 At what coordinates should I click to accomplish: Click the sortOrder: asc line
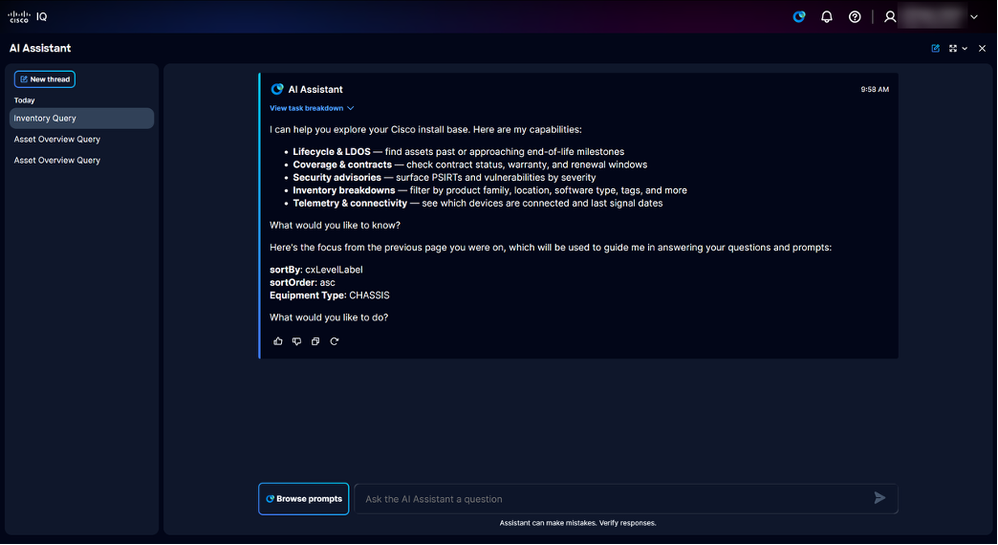(302, 283)
